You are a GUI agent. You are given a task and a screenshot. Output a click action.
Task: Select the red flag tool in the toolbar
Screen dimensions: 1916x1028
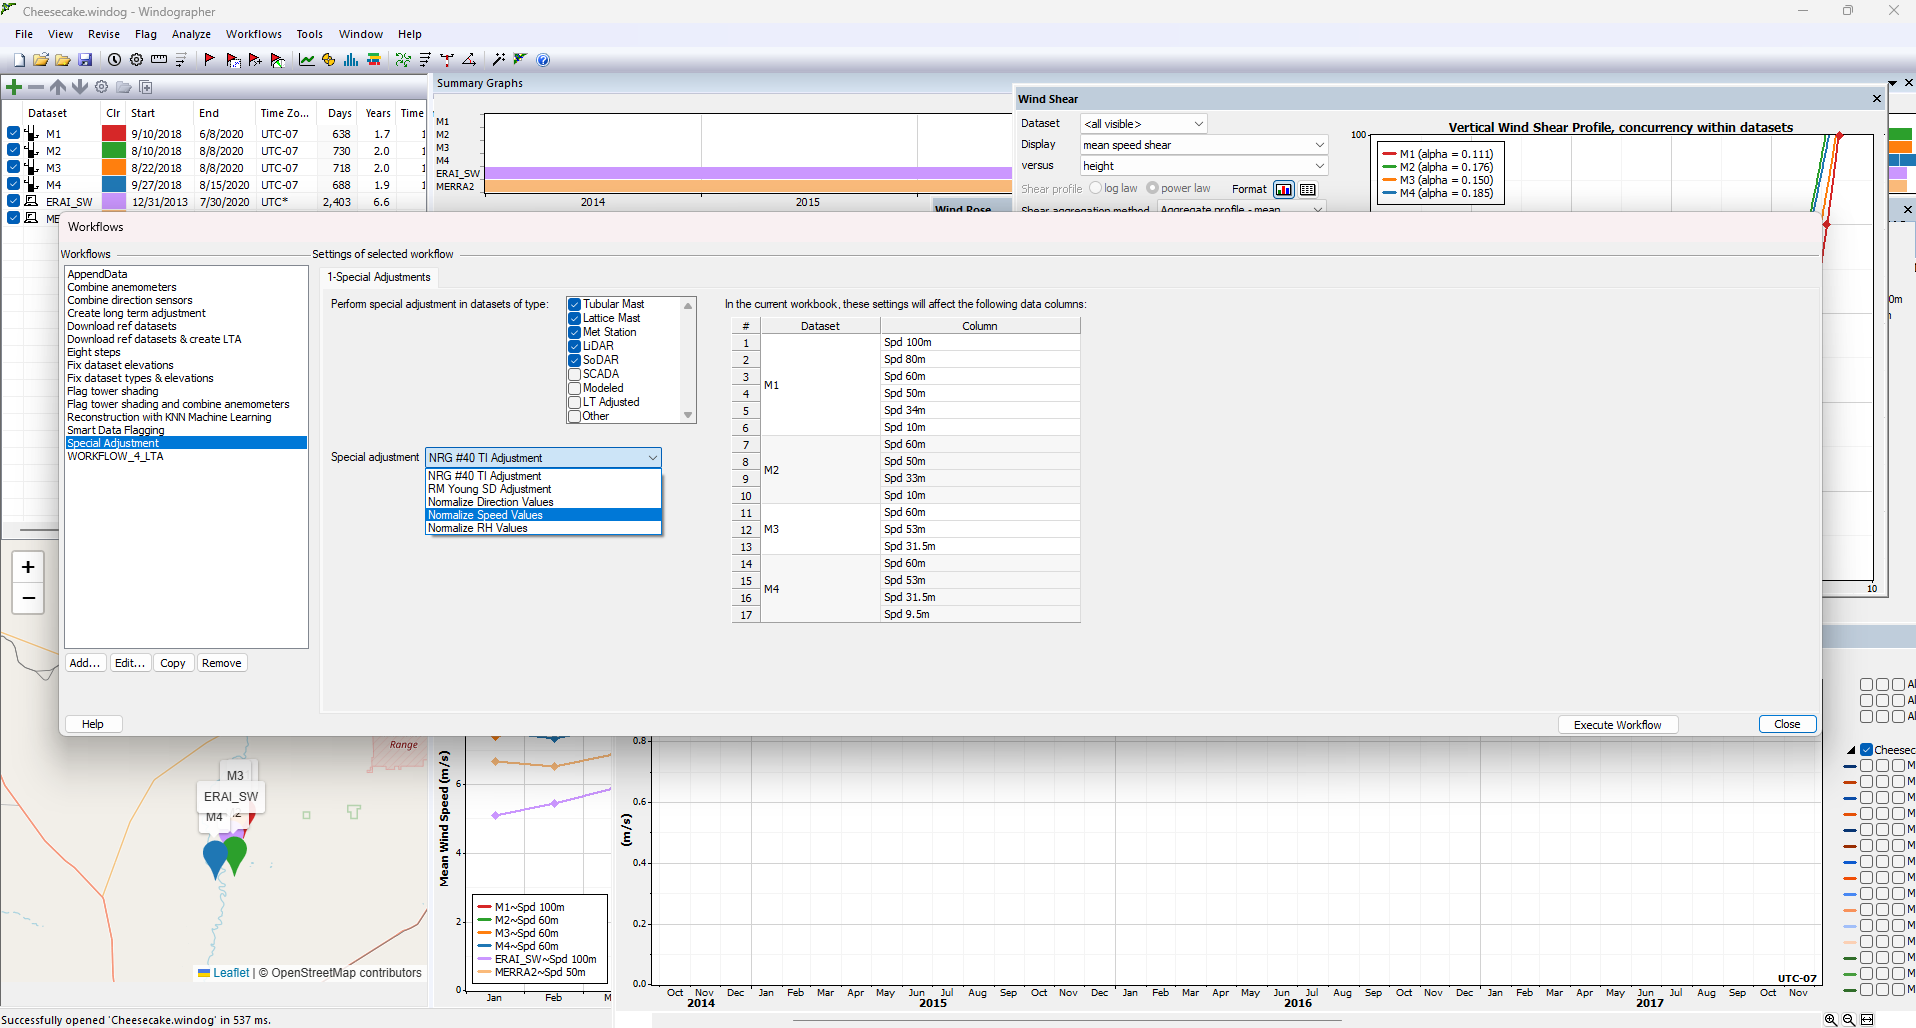pos(210,59)
